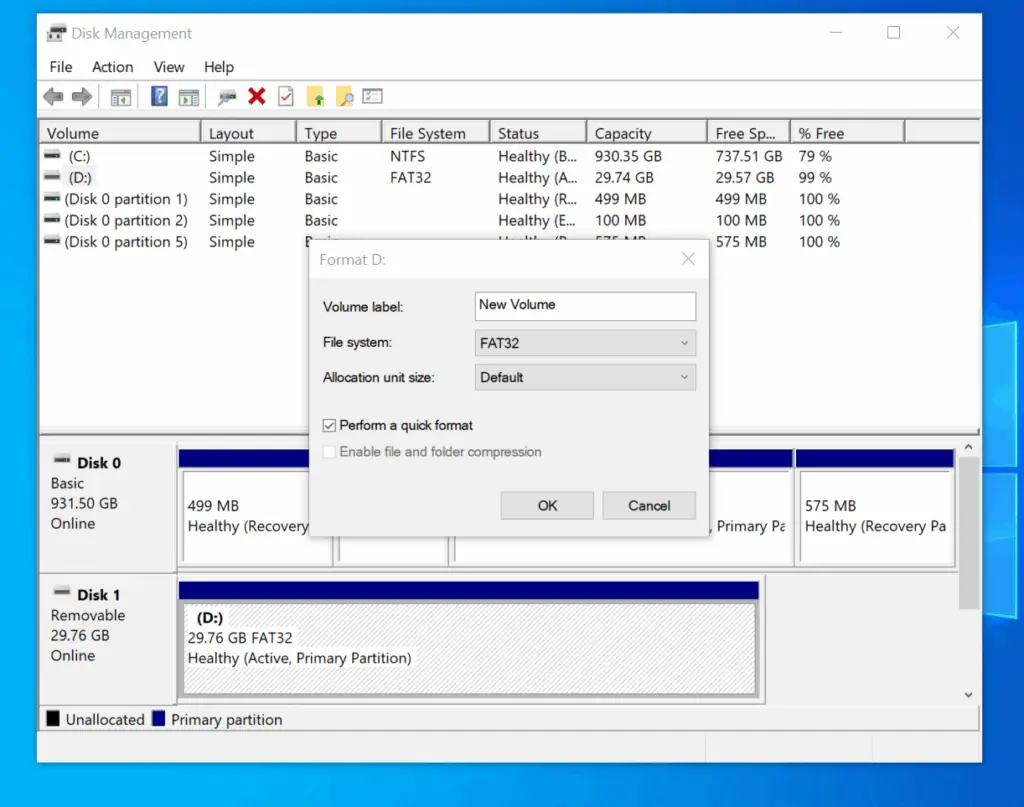Open the View menu
1024x807 pixels.
168,67
